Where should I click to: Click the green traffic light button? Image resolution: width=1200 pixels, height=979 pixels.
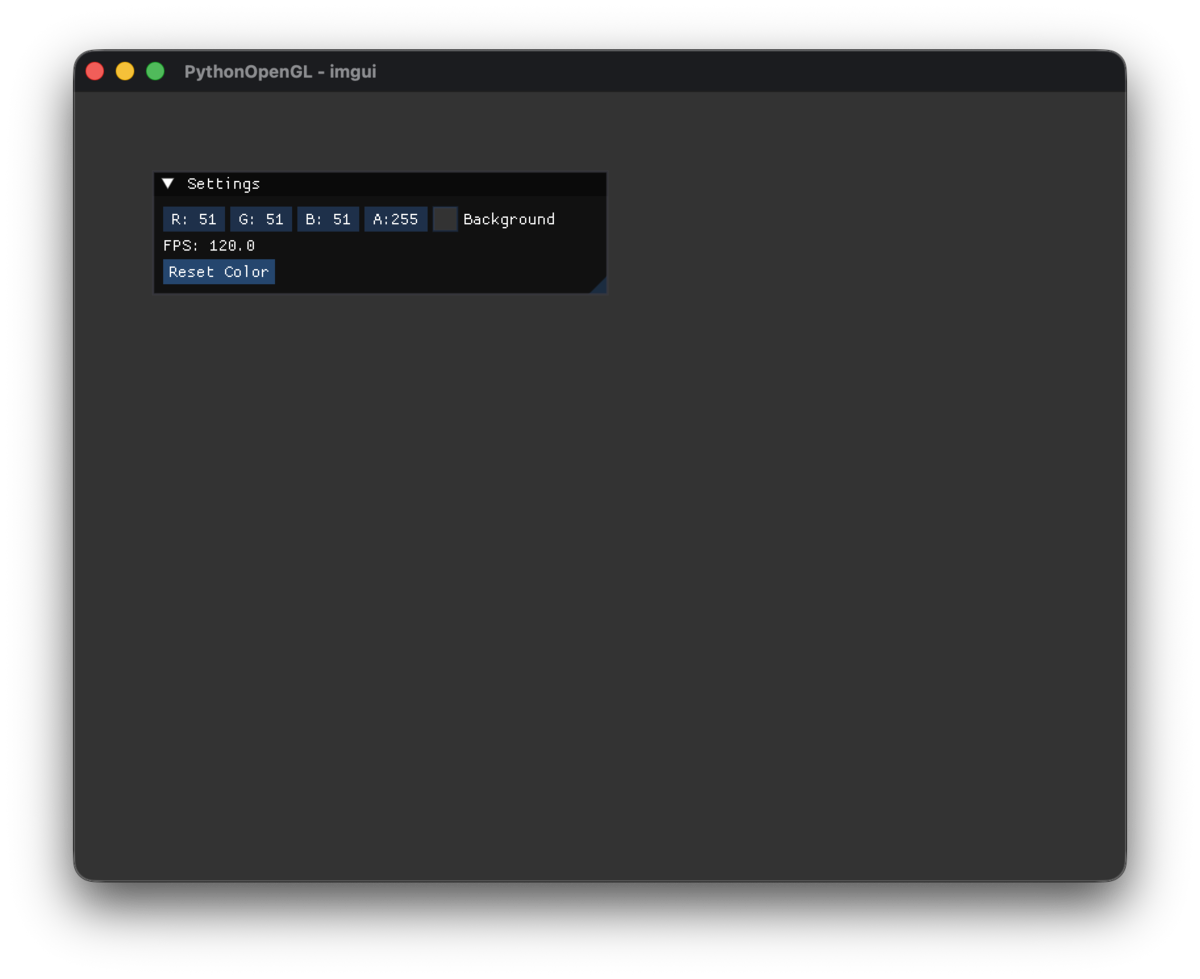pyautogui.click(x=155, y=71)
